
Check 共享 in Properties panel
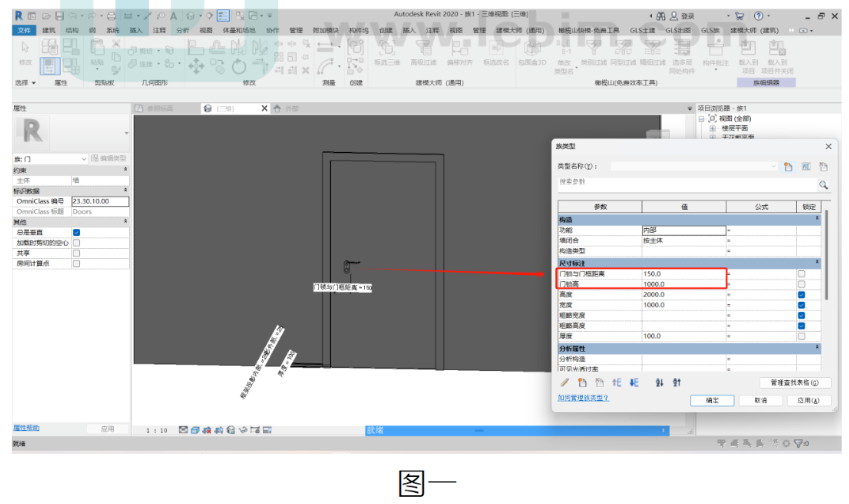pos(76,253)
